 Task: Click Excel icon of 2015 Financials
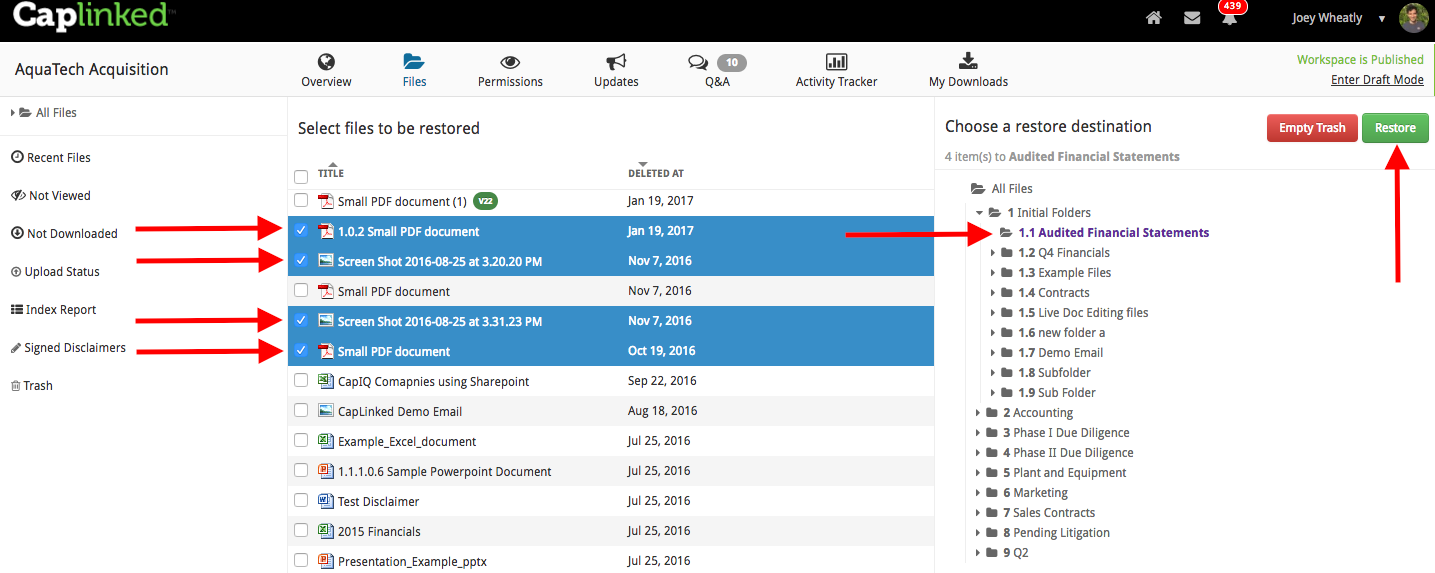point(325,531)
